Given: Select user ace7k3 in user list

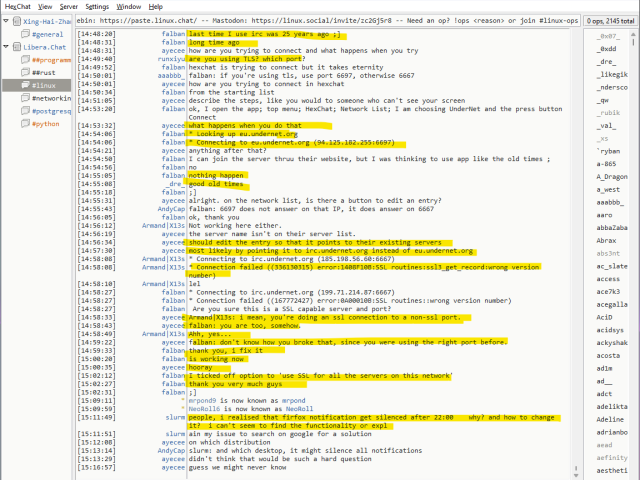Looking at the screenshot, I should pos(608,291).
